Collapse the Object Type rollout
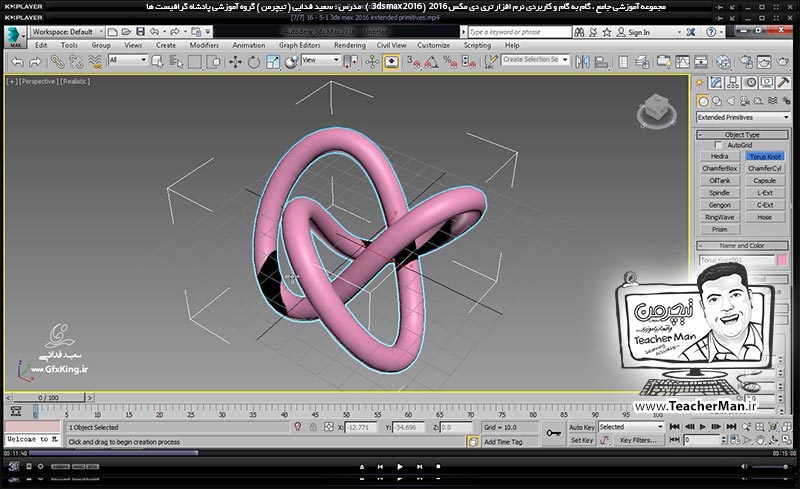Image resolution: width=800 pixels, height=489 pixels. coord(742,135)
